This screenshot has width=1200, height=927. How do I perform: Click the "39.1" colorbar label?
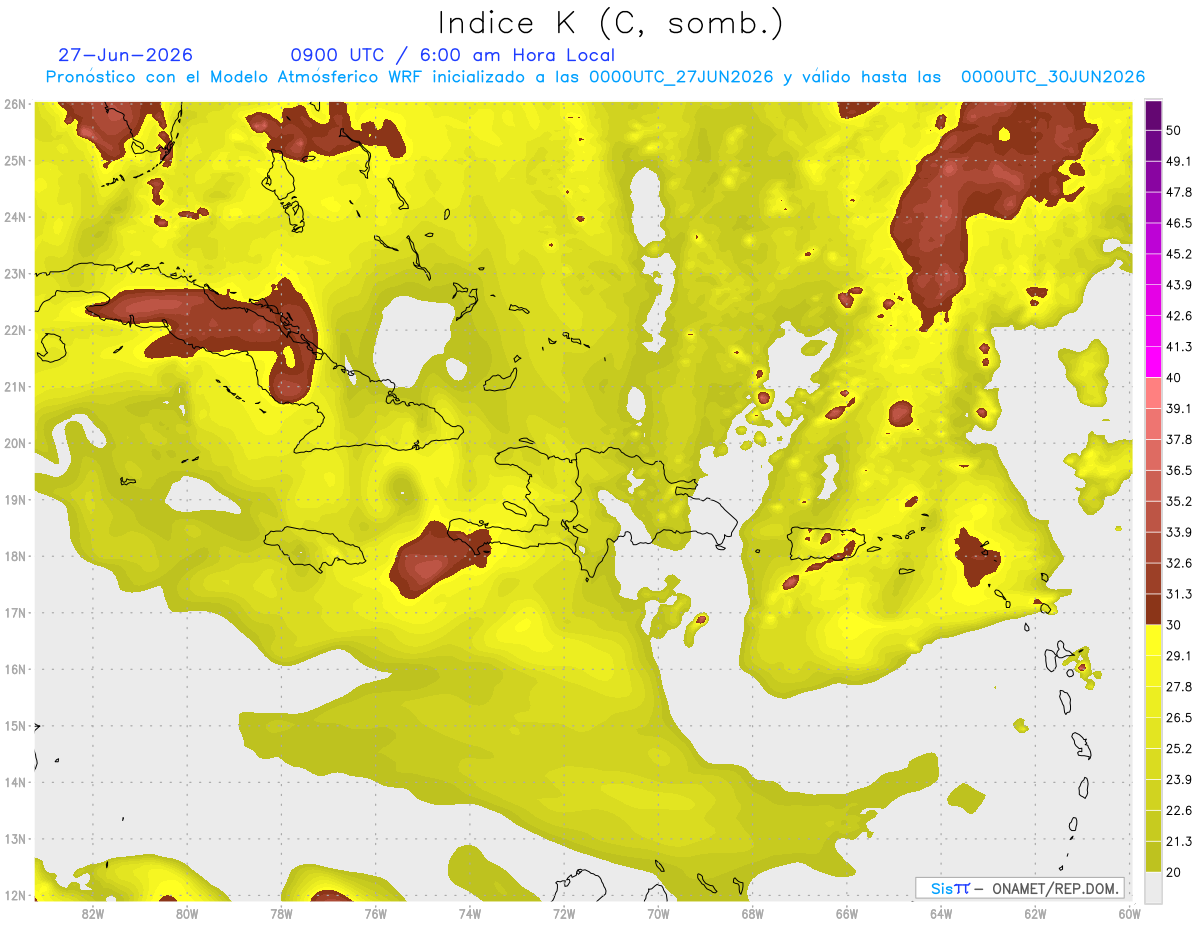pos(1179,408)
